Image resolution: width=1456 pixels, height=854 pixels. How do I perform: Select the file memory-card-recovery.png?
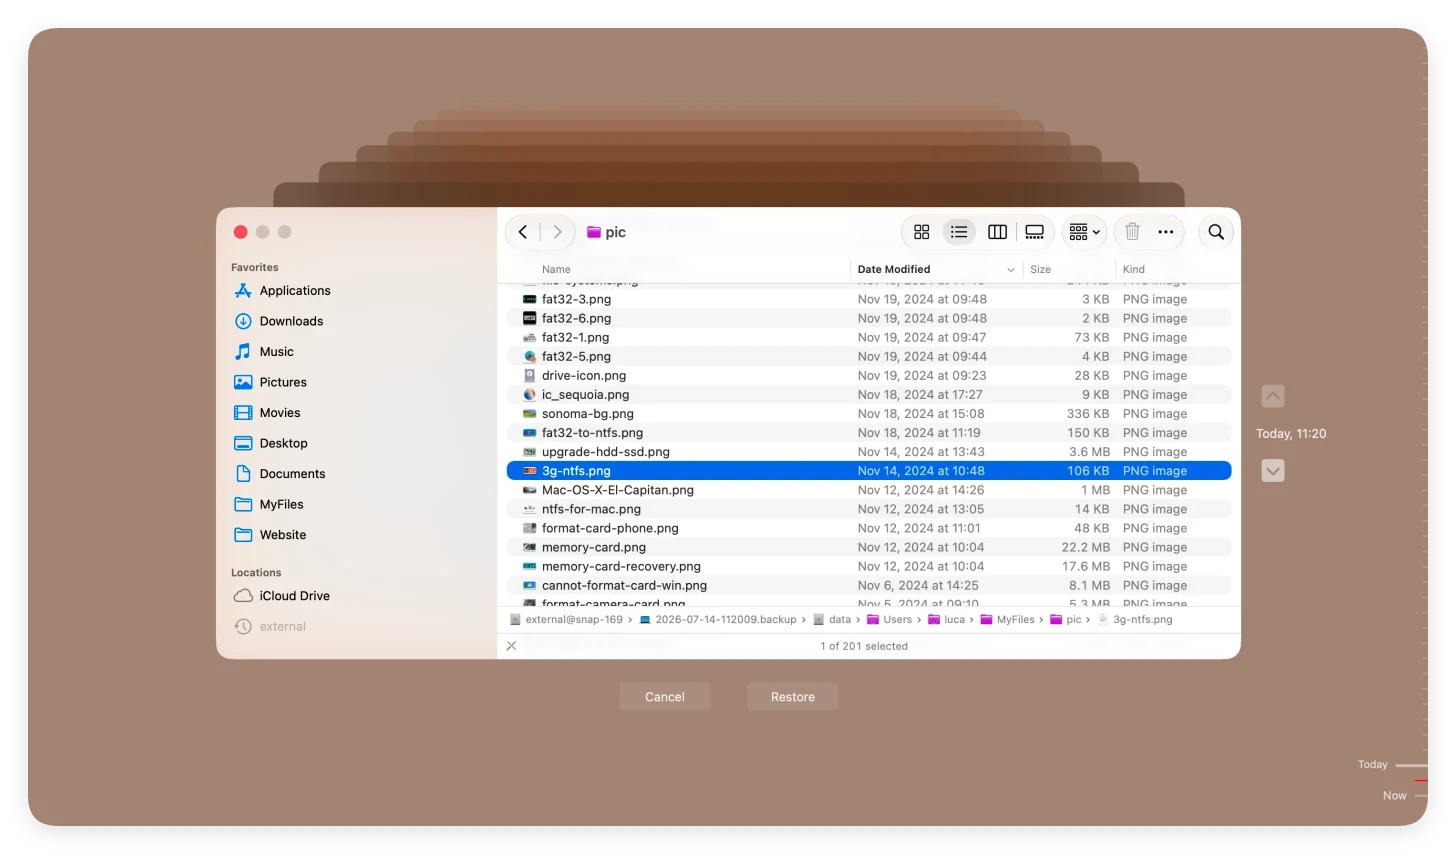(x=868, y=566)
